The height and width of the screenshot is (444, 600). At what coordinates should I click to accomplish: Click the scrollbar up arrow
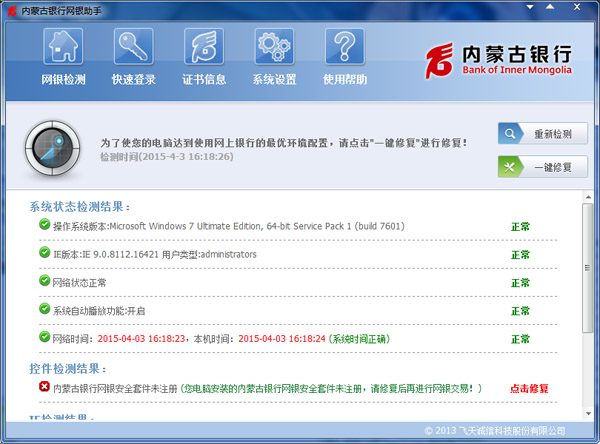tap(588, 197)
